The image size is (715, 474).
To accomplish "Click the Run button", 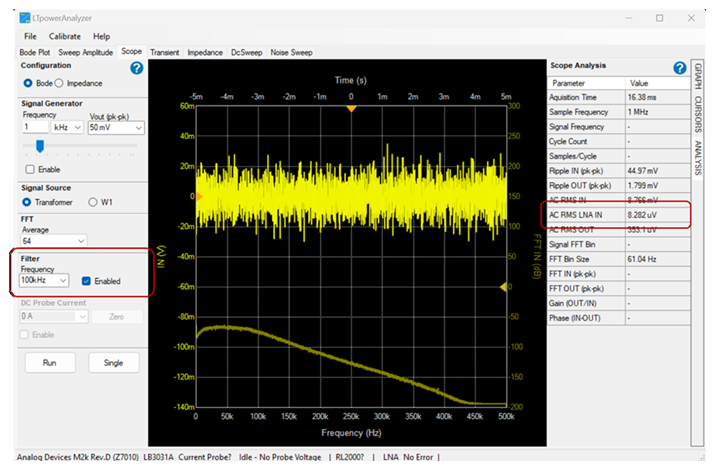I will [50, 363].
